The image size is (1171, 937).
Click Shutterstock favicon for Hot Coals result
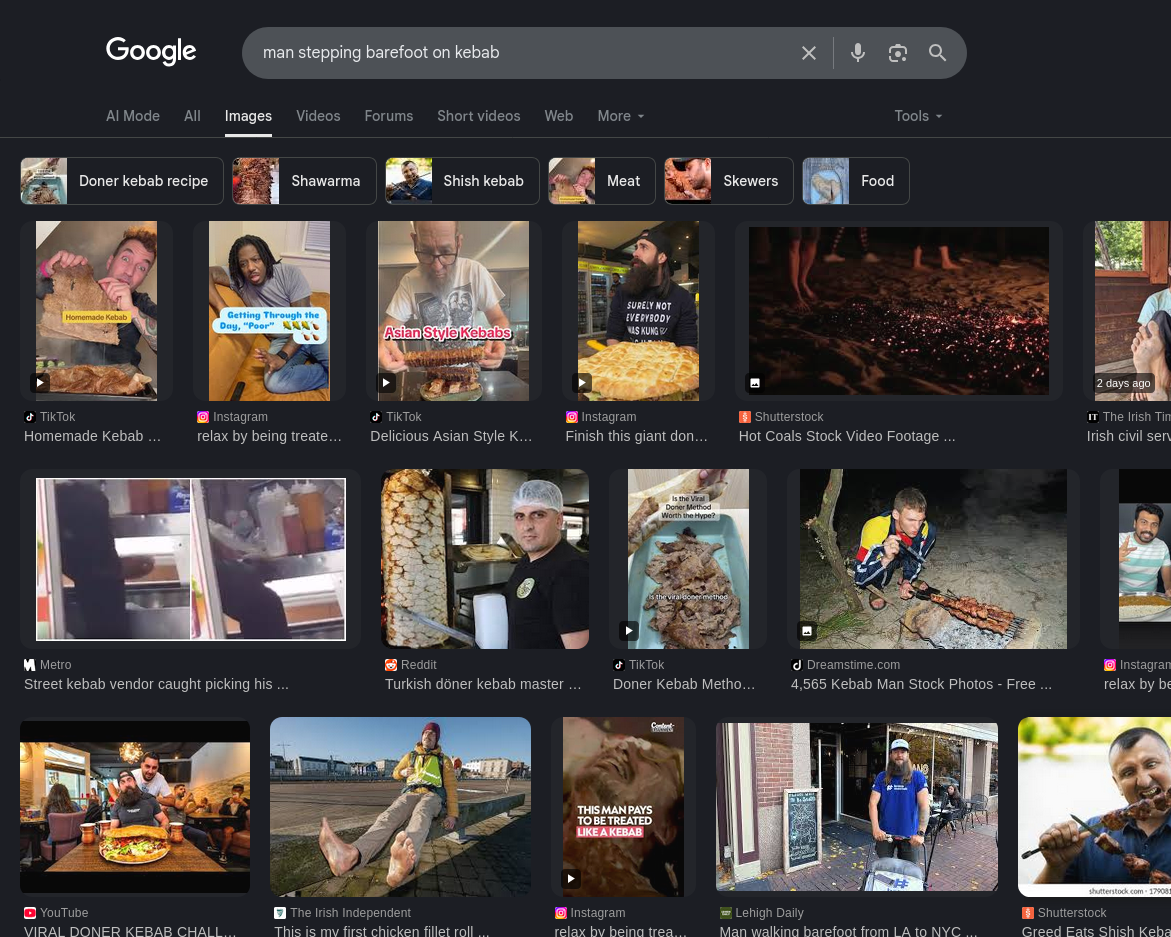click(x=745, y=417)
